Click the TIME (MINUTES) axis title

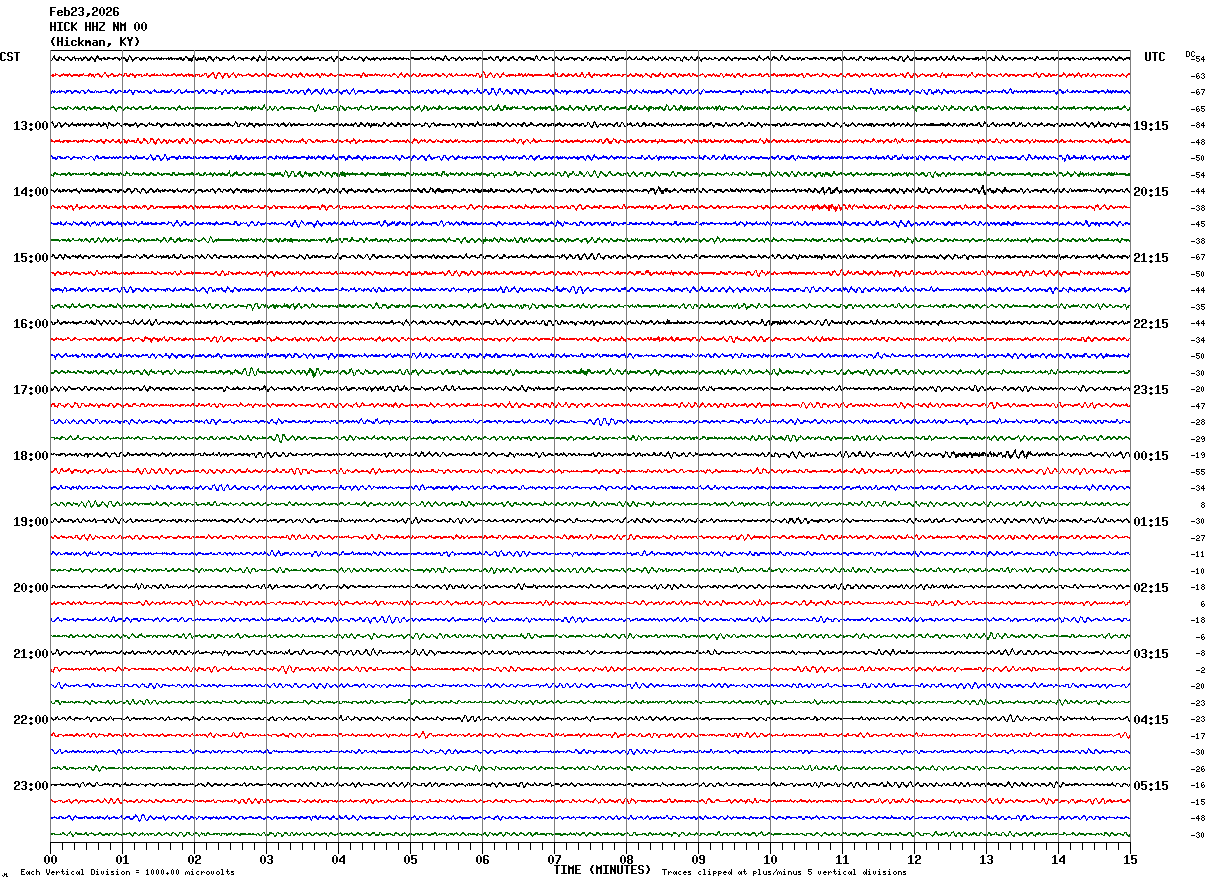click(x=602, y=870)
